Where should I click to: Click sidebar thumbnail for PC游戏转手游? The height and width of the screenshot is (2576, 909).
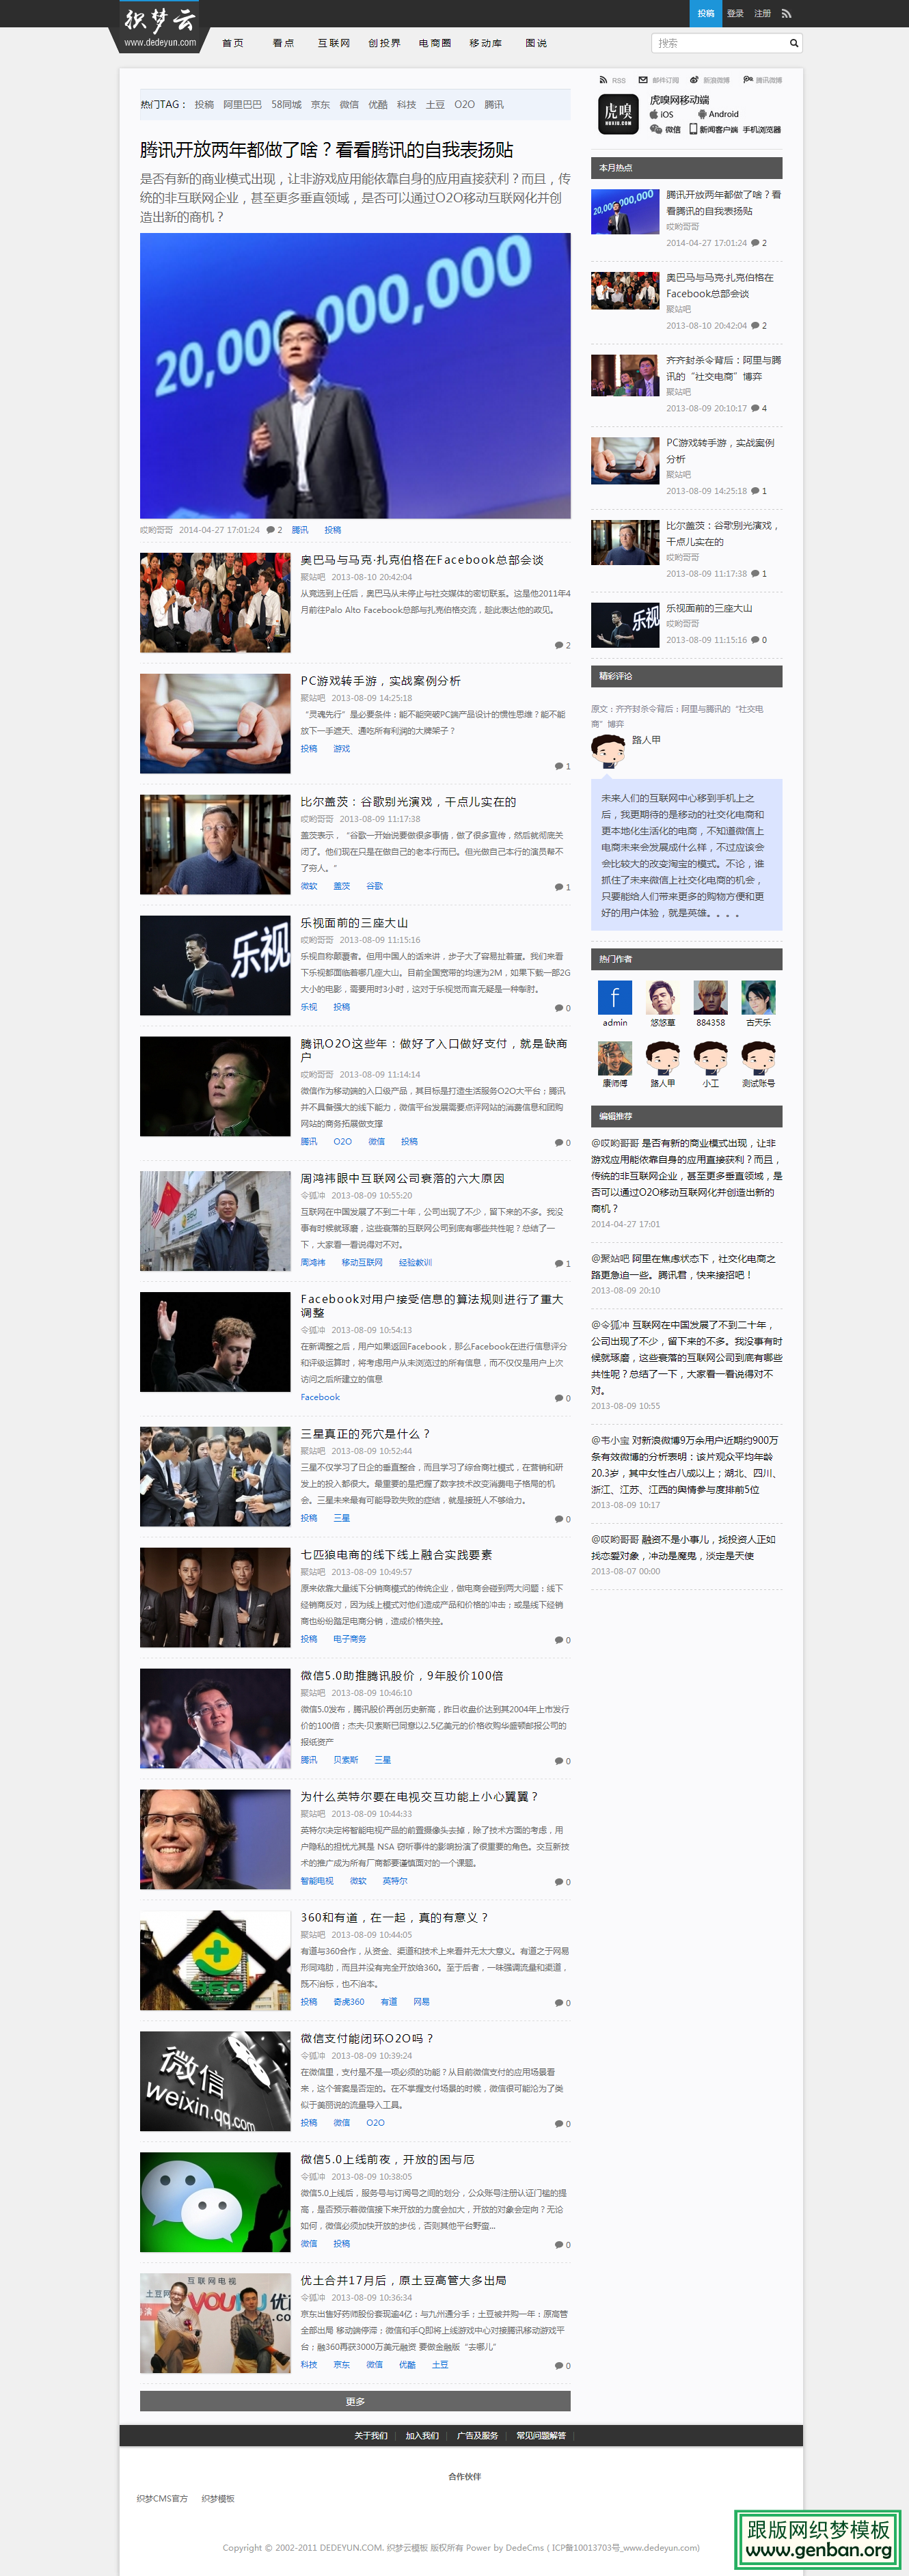pos(625,460)
